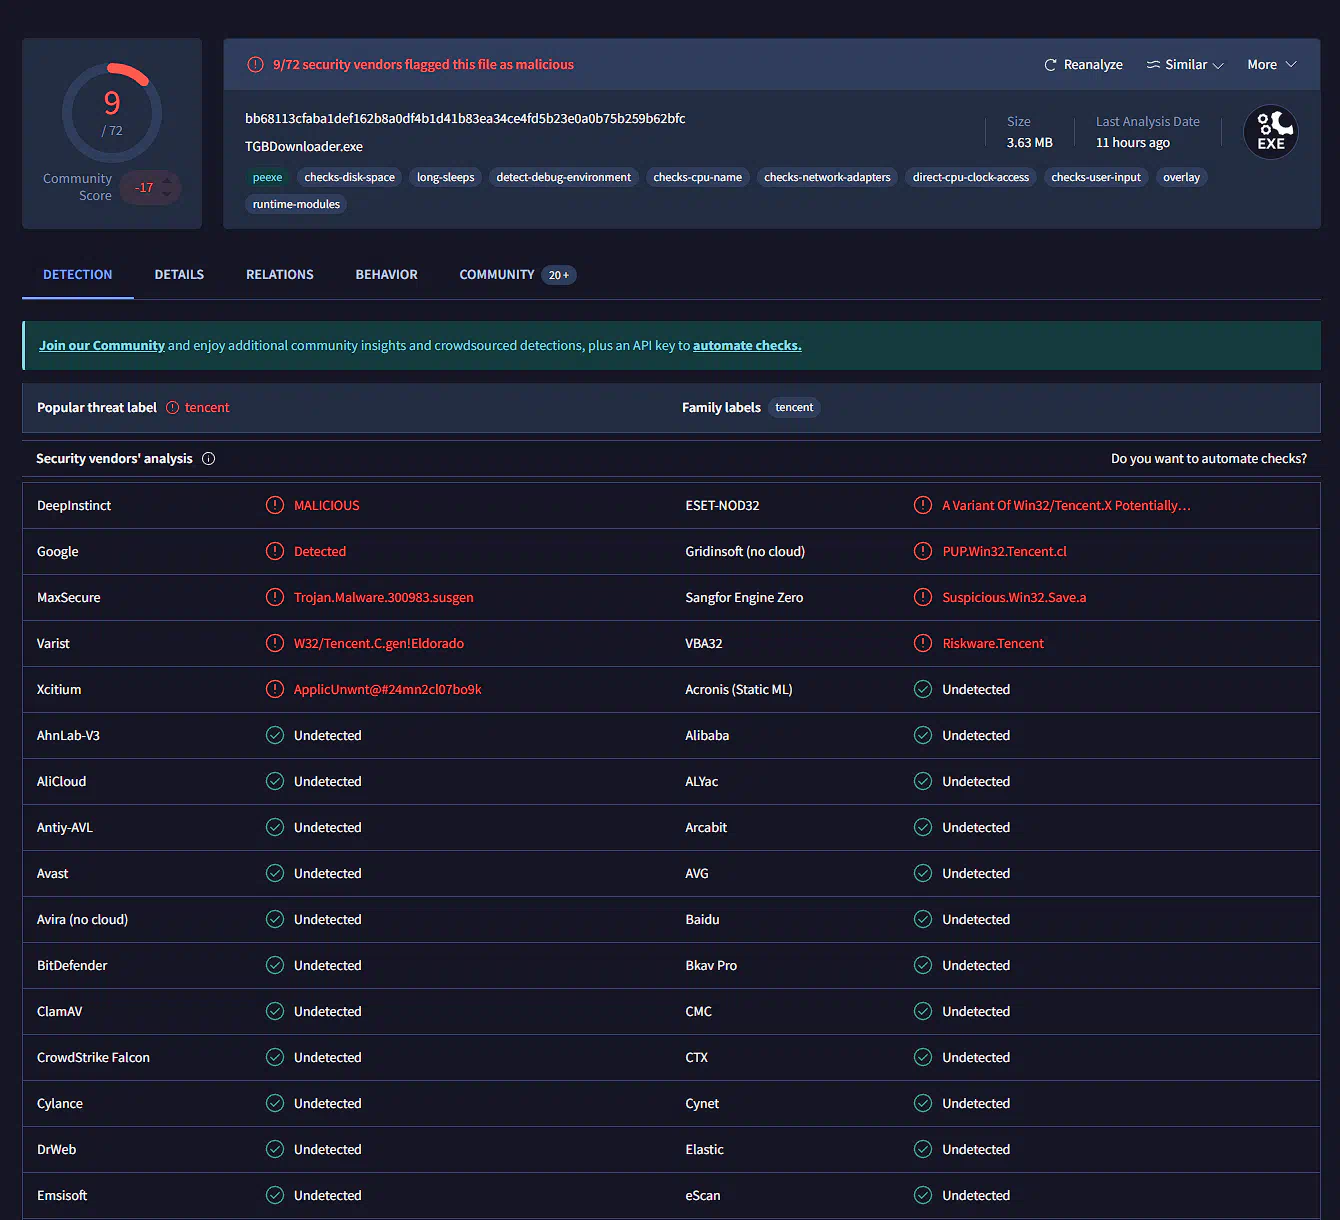Click the Reanalyze button
This screenshot has height=1220, width=1340.
(x=1083, y=65)
